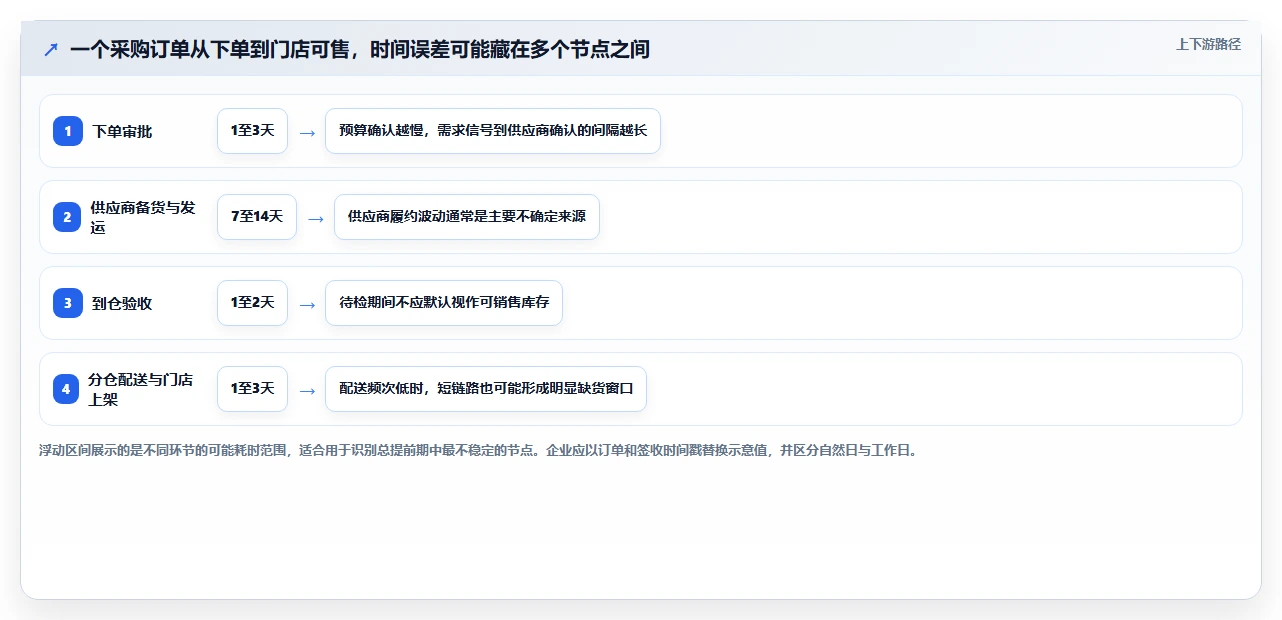Click the step 1 number badge

click(x=68, y=131)
